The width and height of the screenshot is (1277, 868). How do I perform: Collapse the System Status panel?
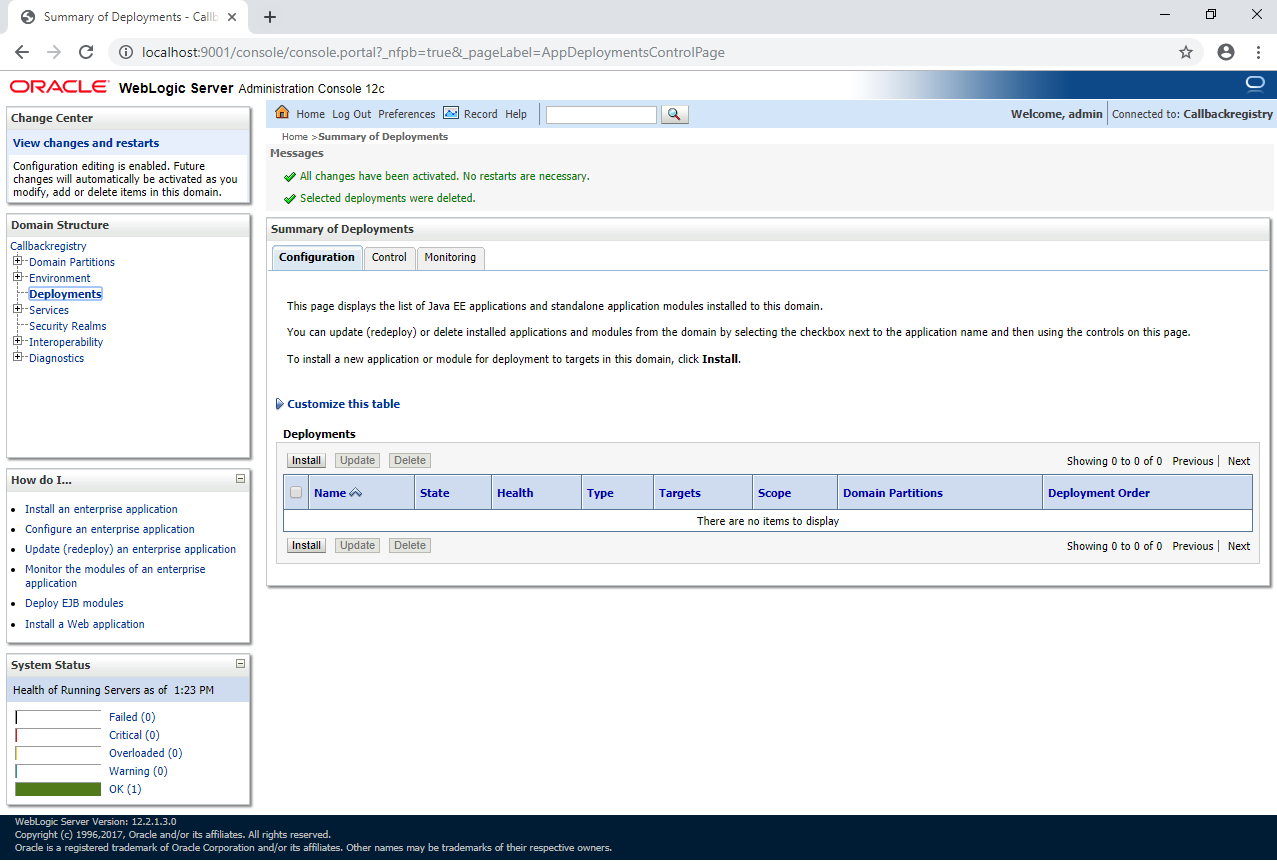click(240, 664)
